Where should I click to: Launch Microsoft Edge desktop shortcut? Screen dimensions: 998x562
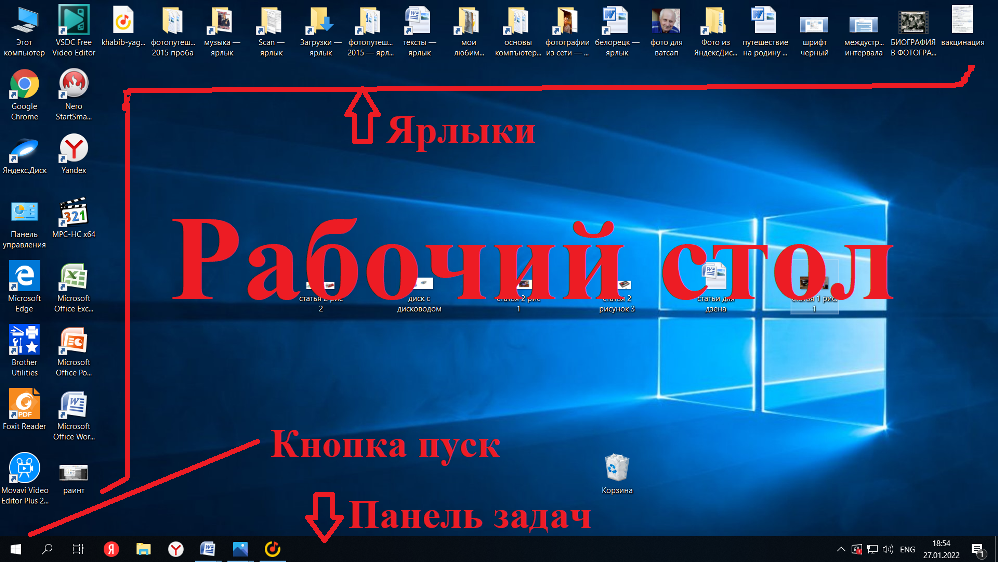click(x=24, y=286)
